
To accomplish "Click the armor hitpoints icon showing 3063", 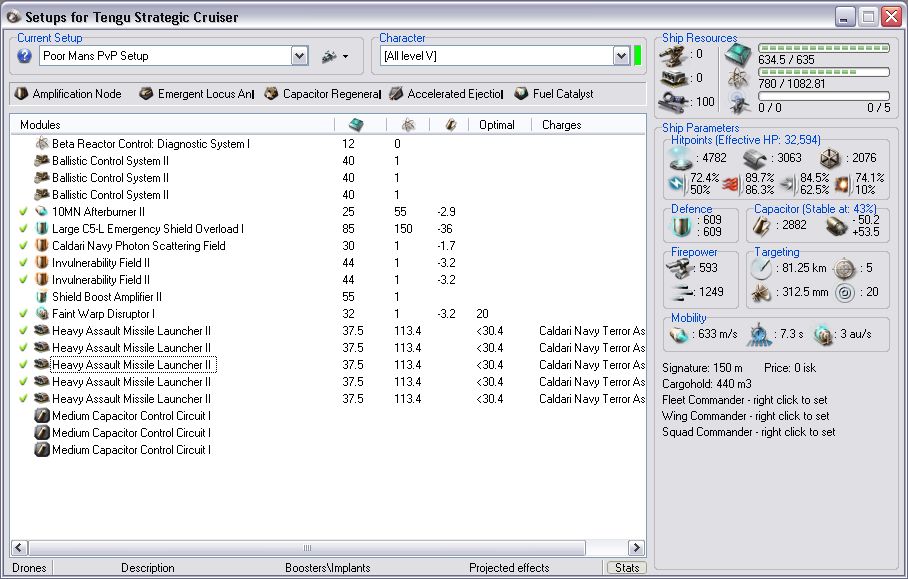I will [755, 157].
